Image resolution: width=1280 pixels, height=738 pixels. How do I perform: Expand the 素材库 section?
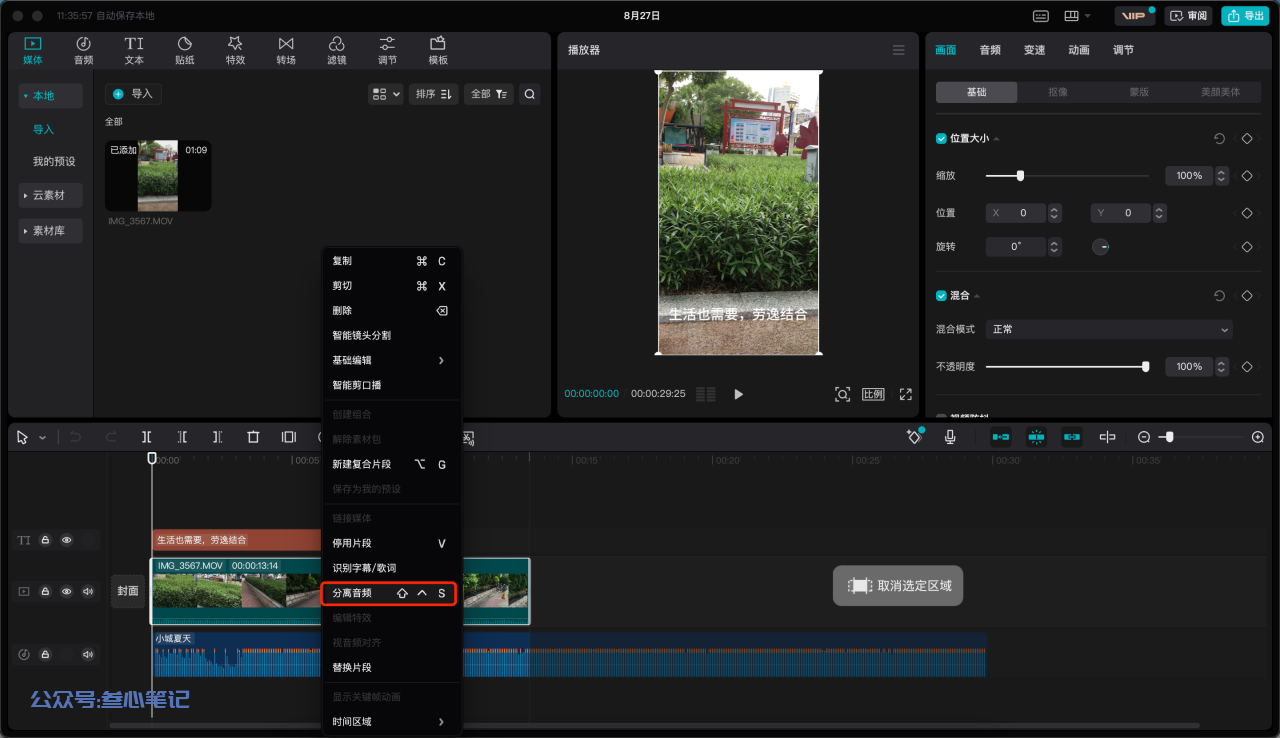(50, 230)
